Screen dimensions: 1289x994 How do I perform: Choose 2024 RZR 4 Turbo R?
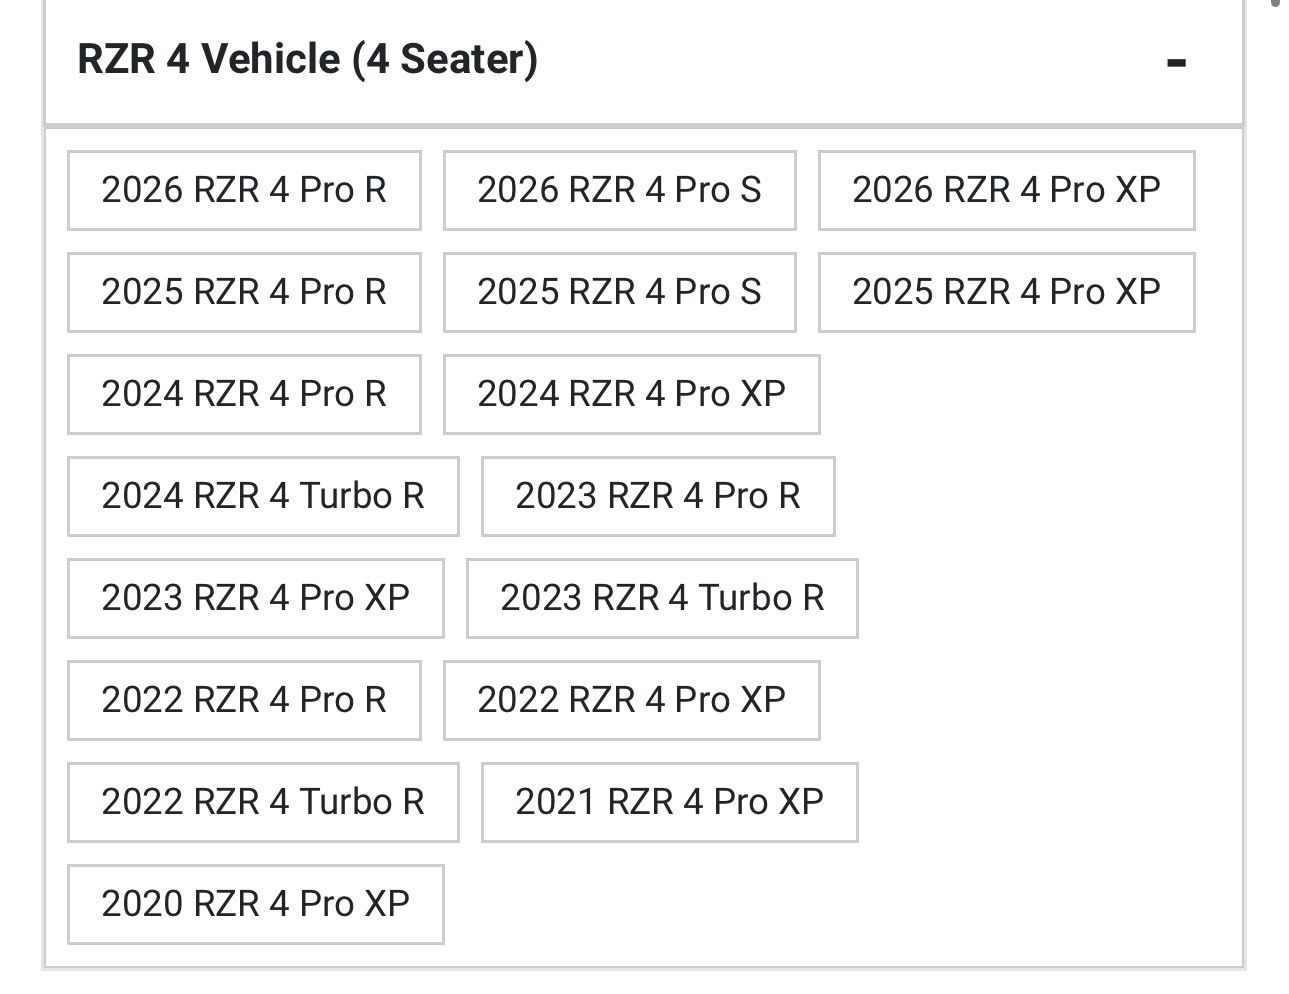tap(263, 496)
